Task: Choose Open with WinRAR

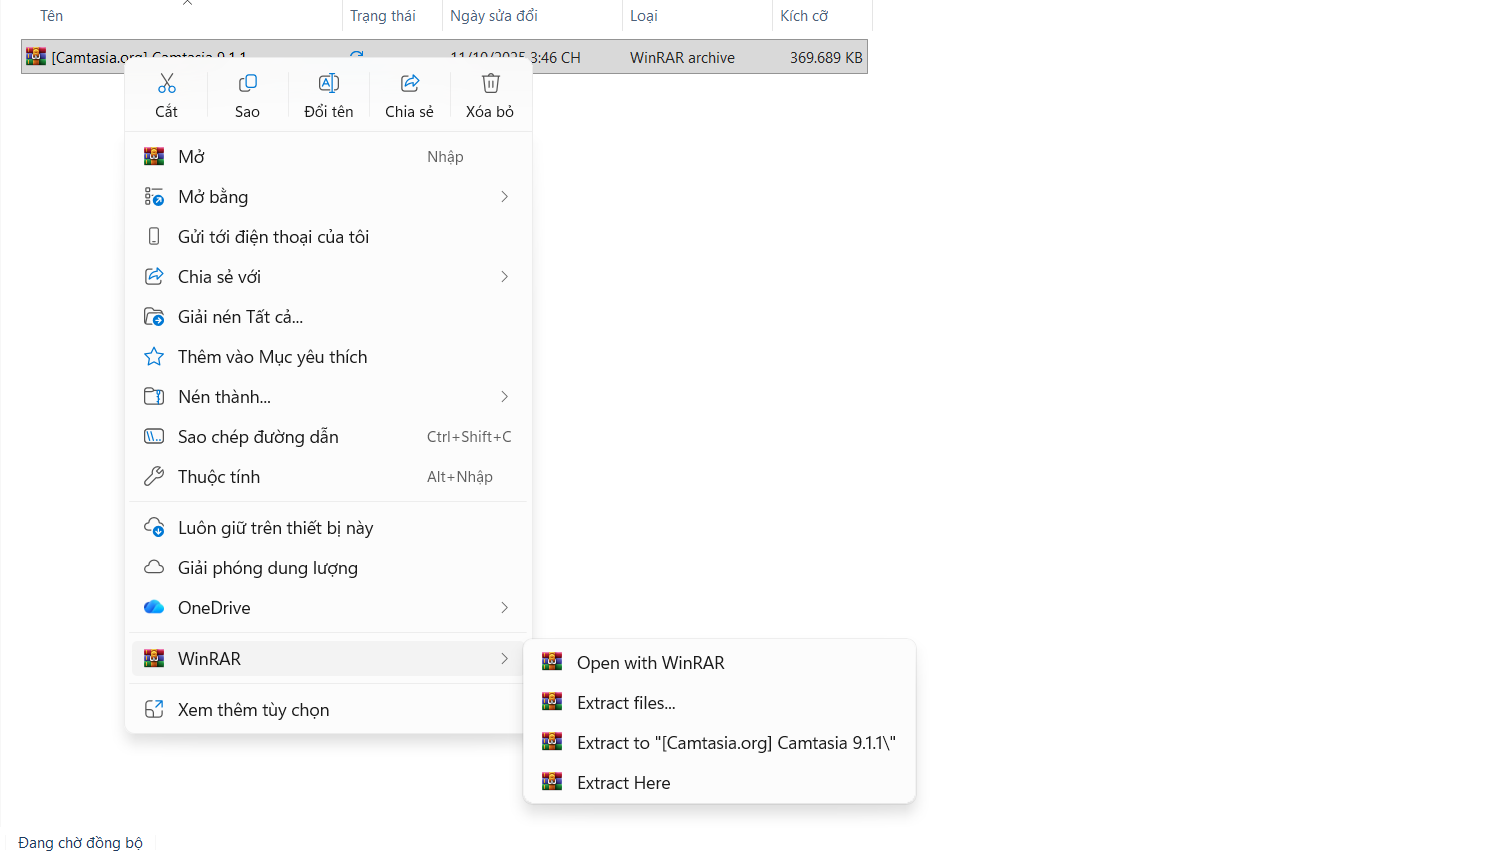Action: (650, 663)
